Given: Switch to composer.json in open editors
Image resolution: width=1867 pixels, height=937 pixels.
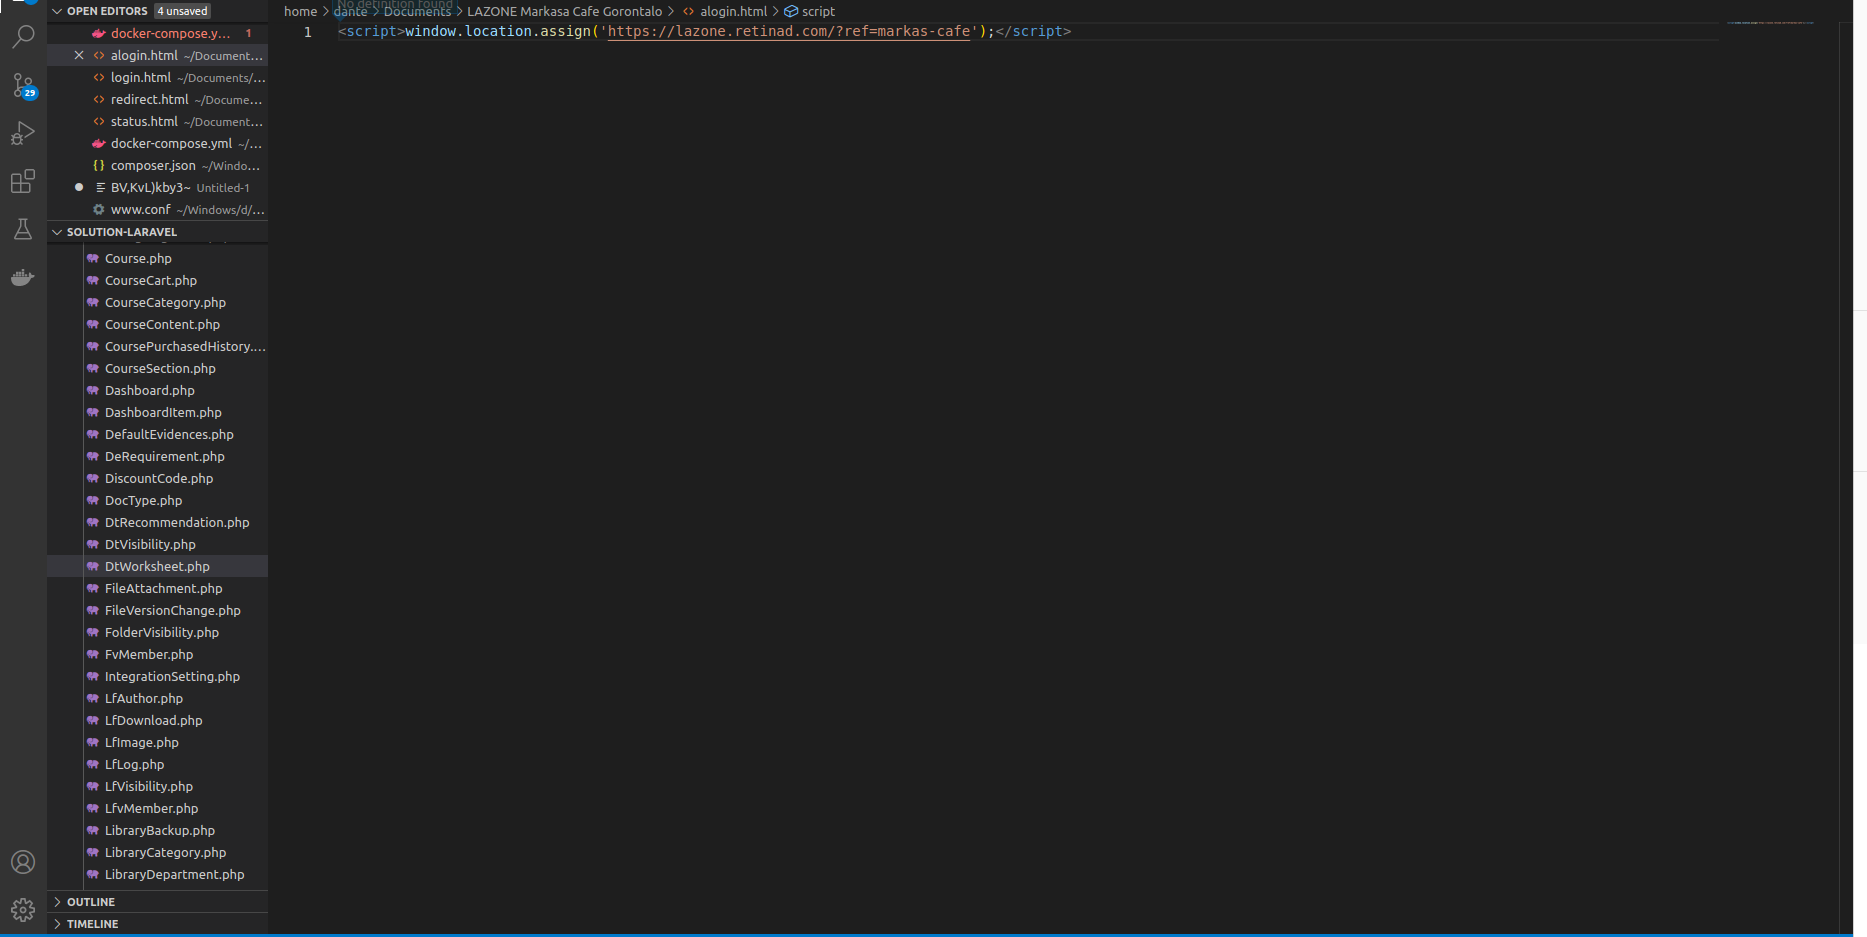Looking at the screenshot, I should [x=153, y=165].
